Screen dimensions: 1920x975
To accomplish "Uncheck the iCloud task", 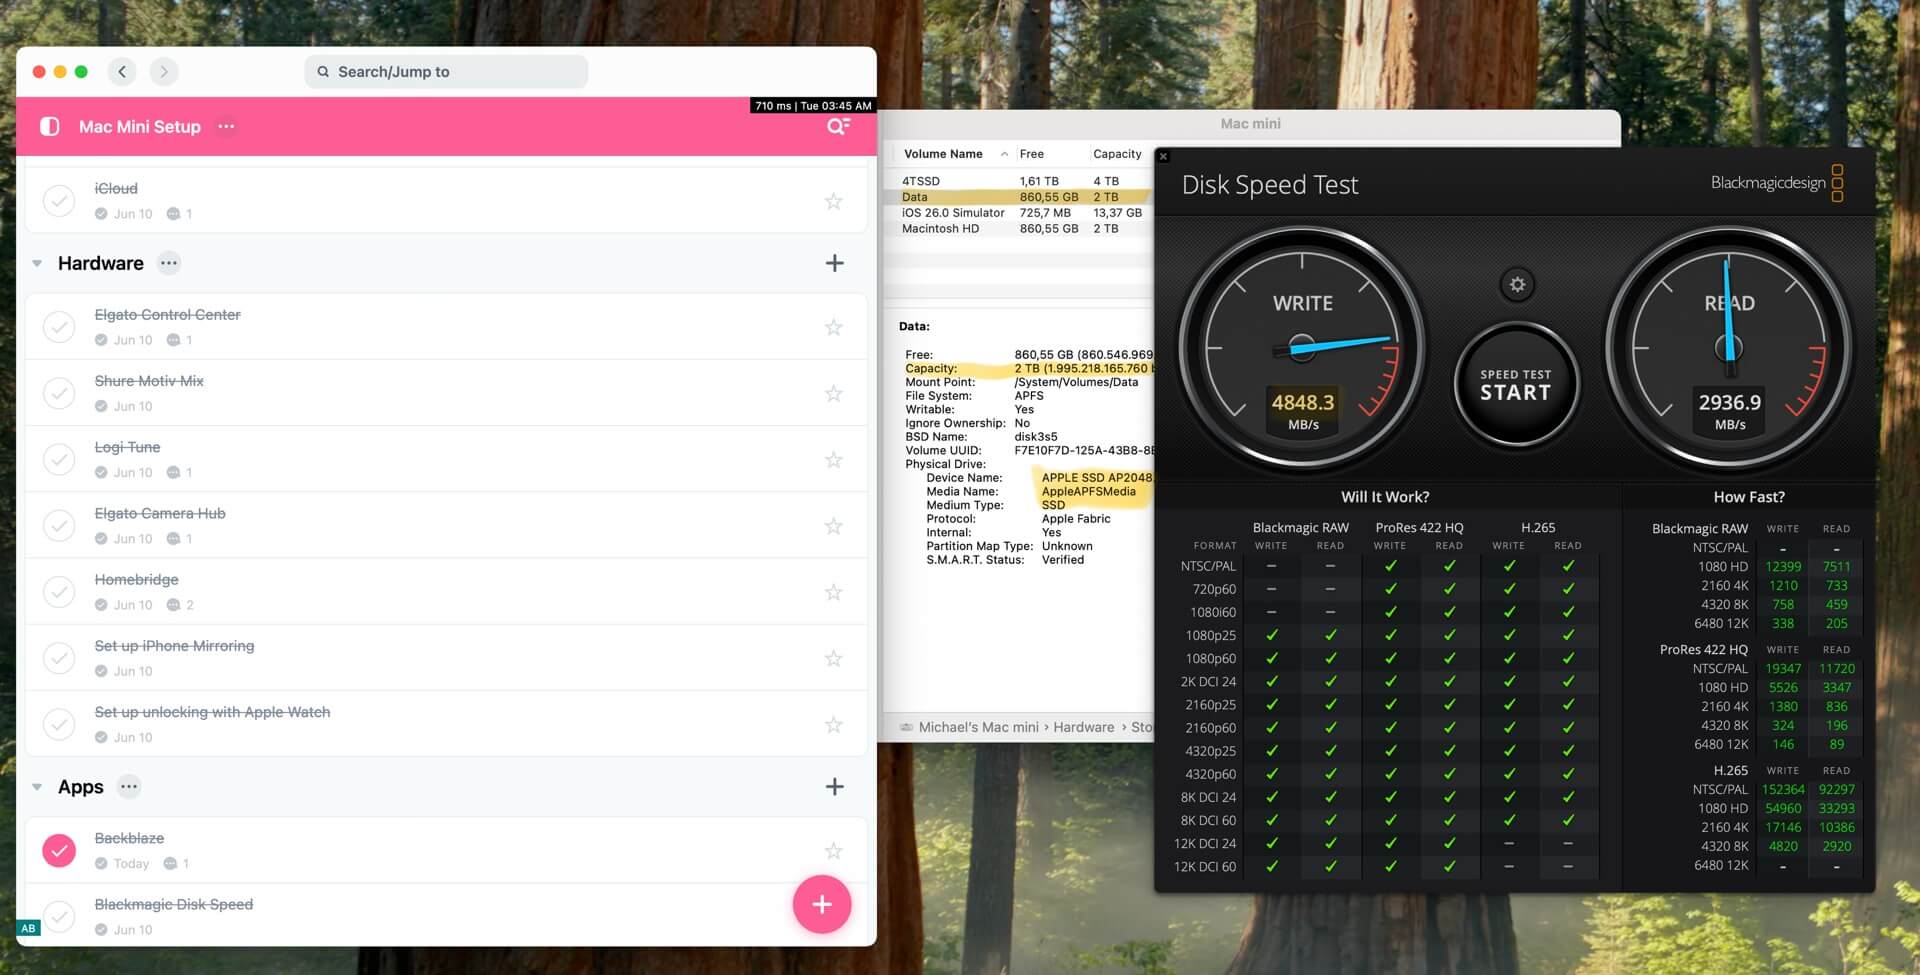I will coord(59,201).
